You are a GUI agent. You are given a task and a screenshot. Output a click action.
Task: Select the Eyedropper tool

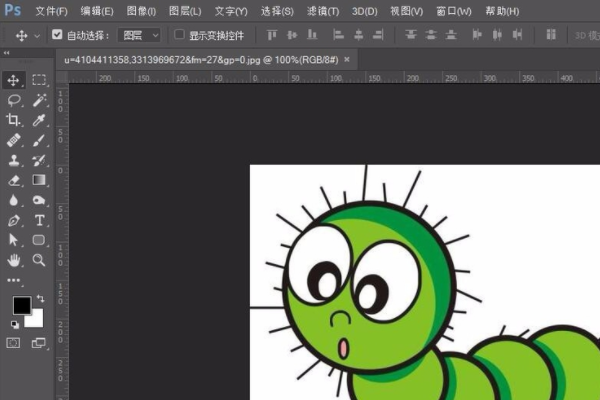39,120
